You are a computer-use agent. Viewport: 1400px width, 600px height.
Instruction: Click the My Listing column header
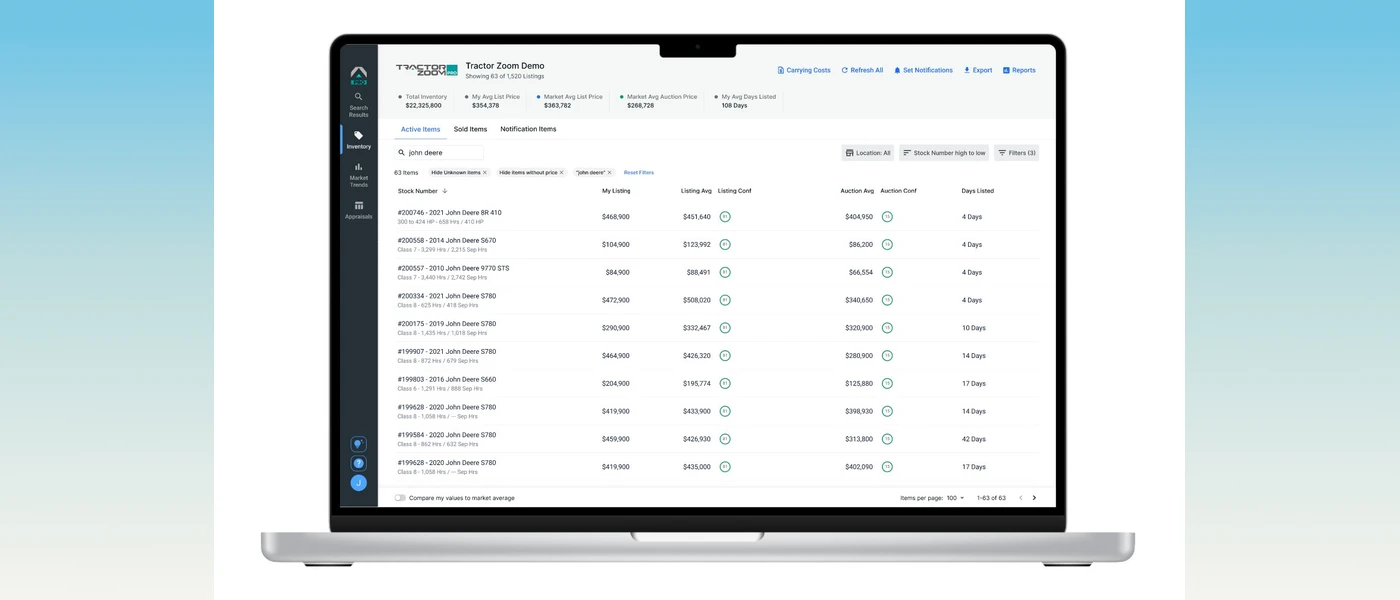pos(616,191)
